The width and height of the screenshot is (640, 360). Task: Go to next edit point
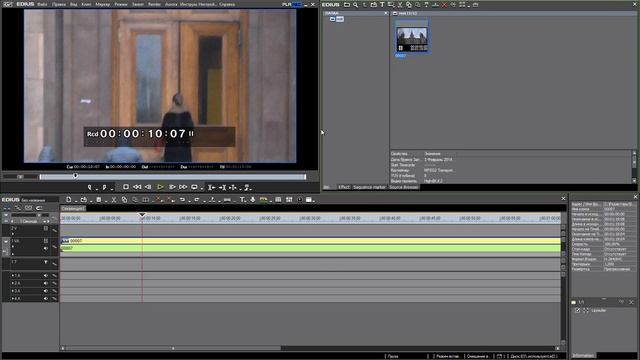pos(222,187)
